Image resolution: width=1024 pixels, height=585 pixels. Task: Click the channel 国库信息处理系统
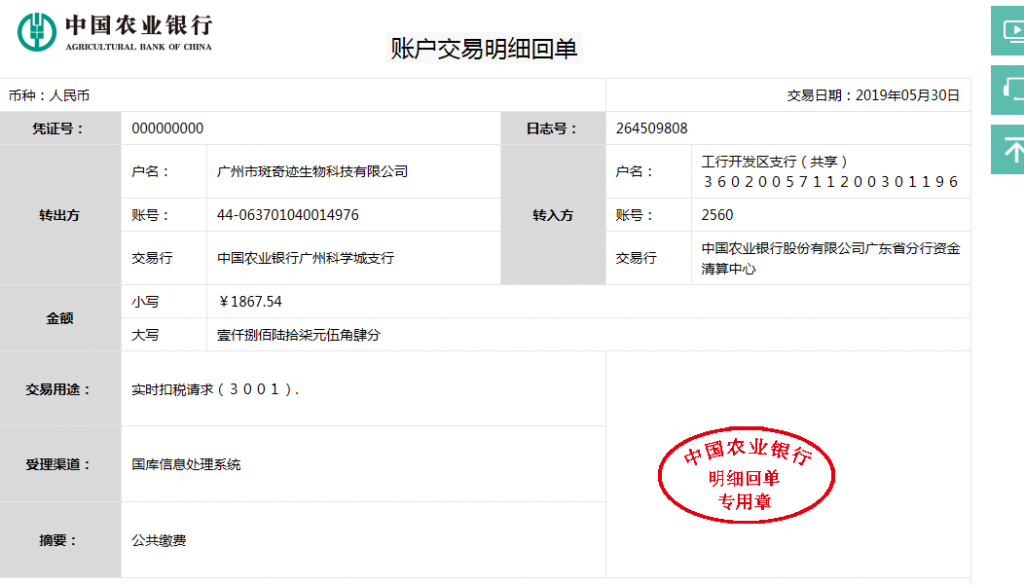(x=186, y=465)
